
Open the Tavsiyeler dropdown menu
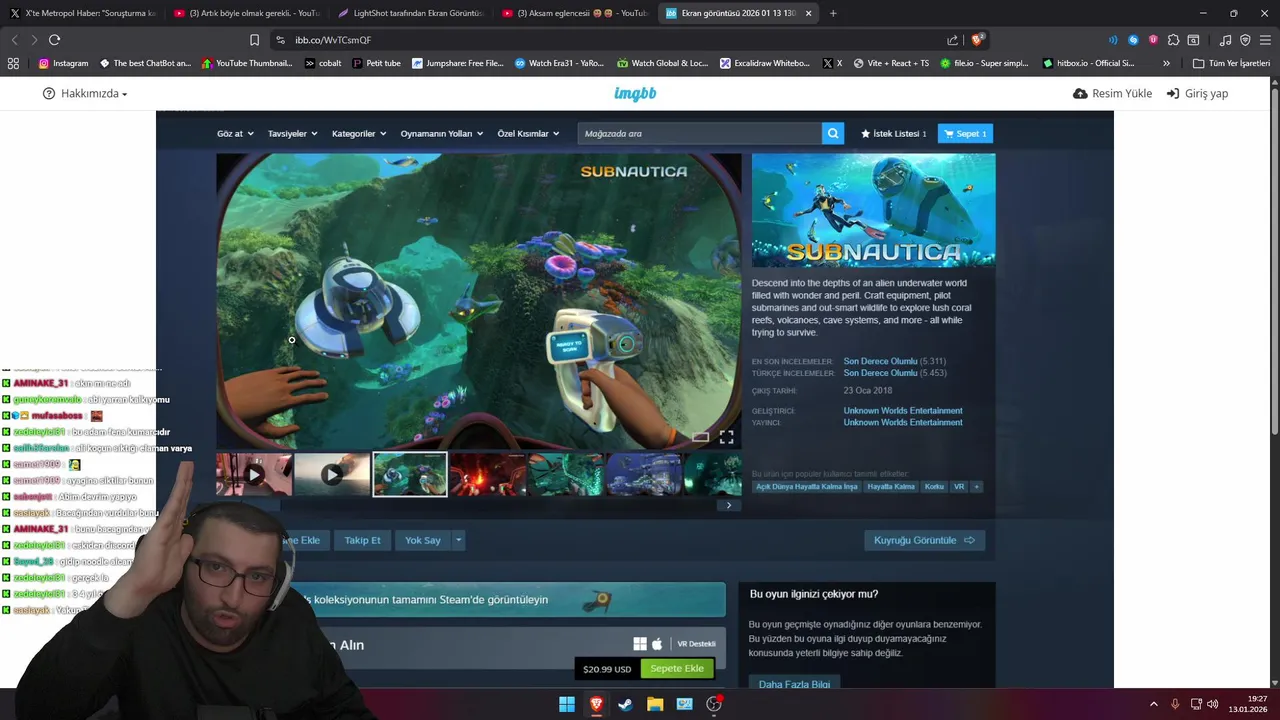(292, 133)
